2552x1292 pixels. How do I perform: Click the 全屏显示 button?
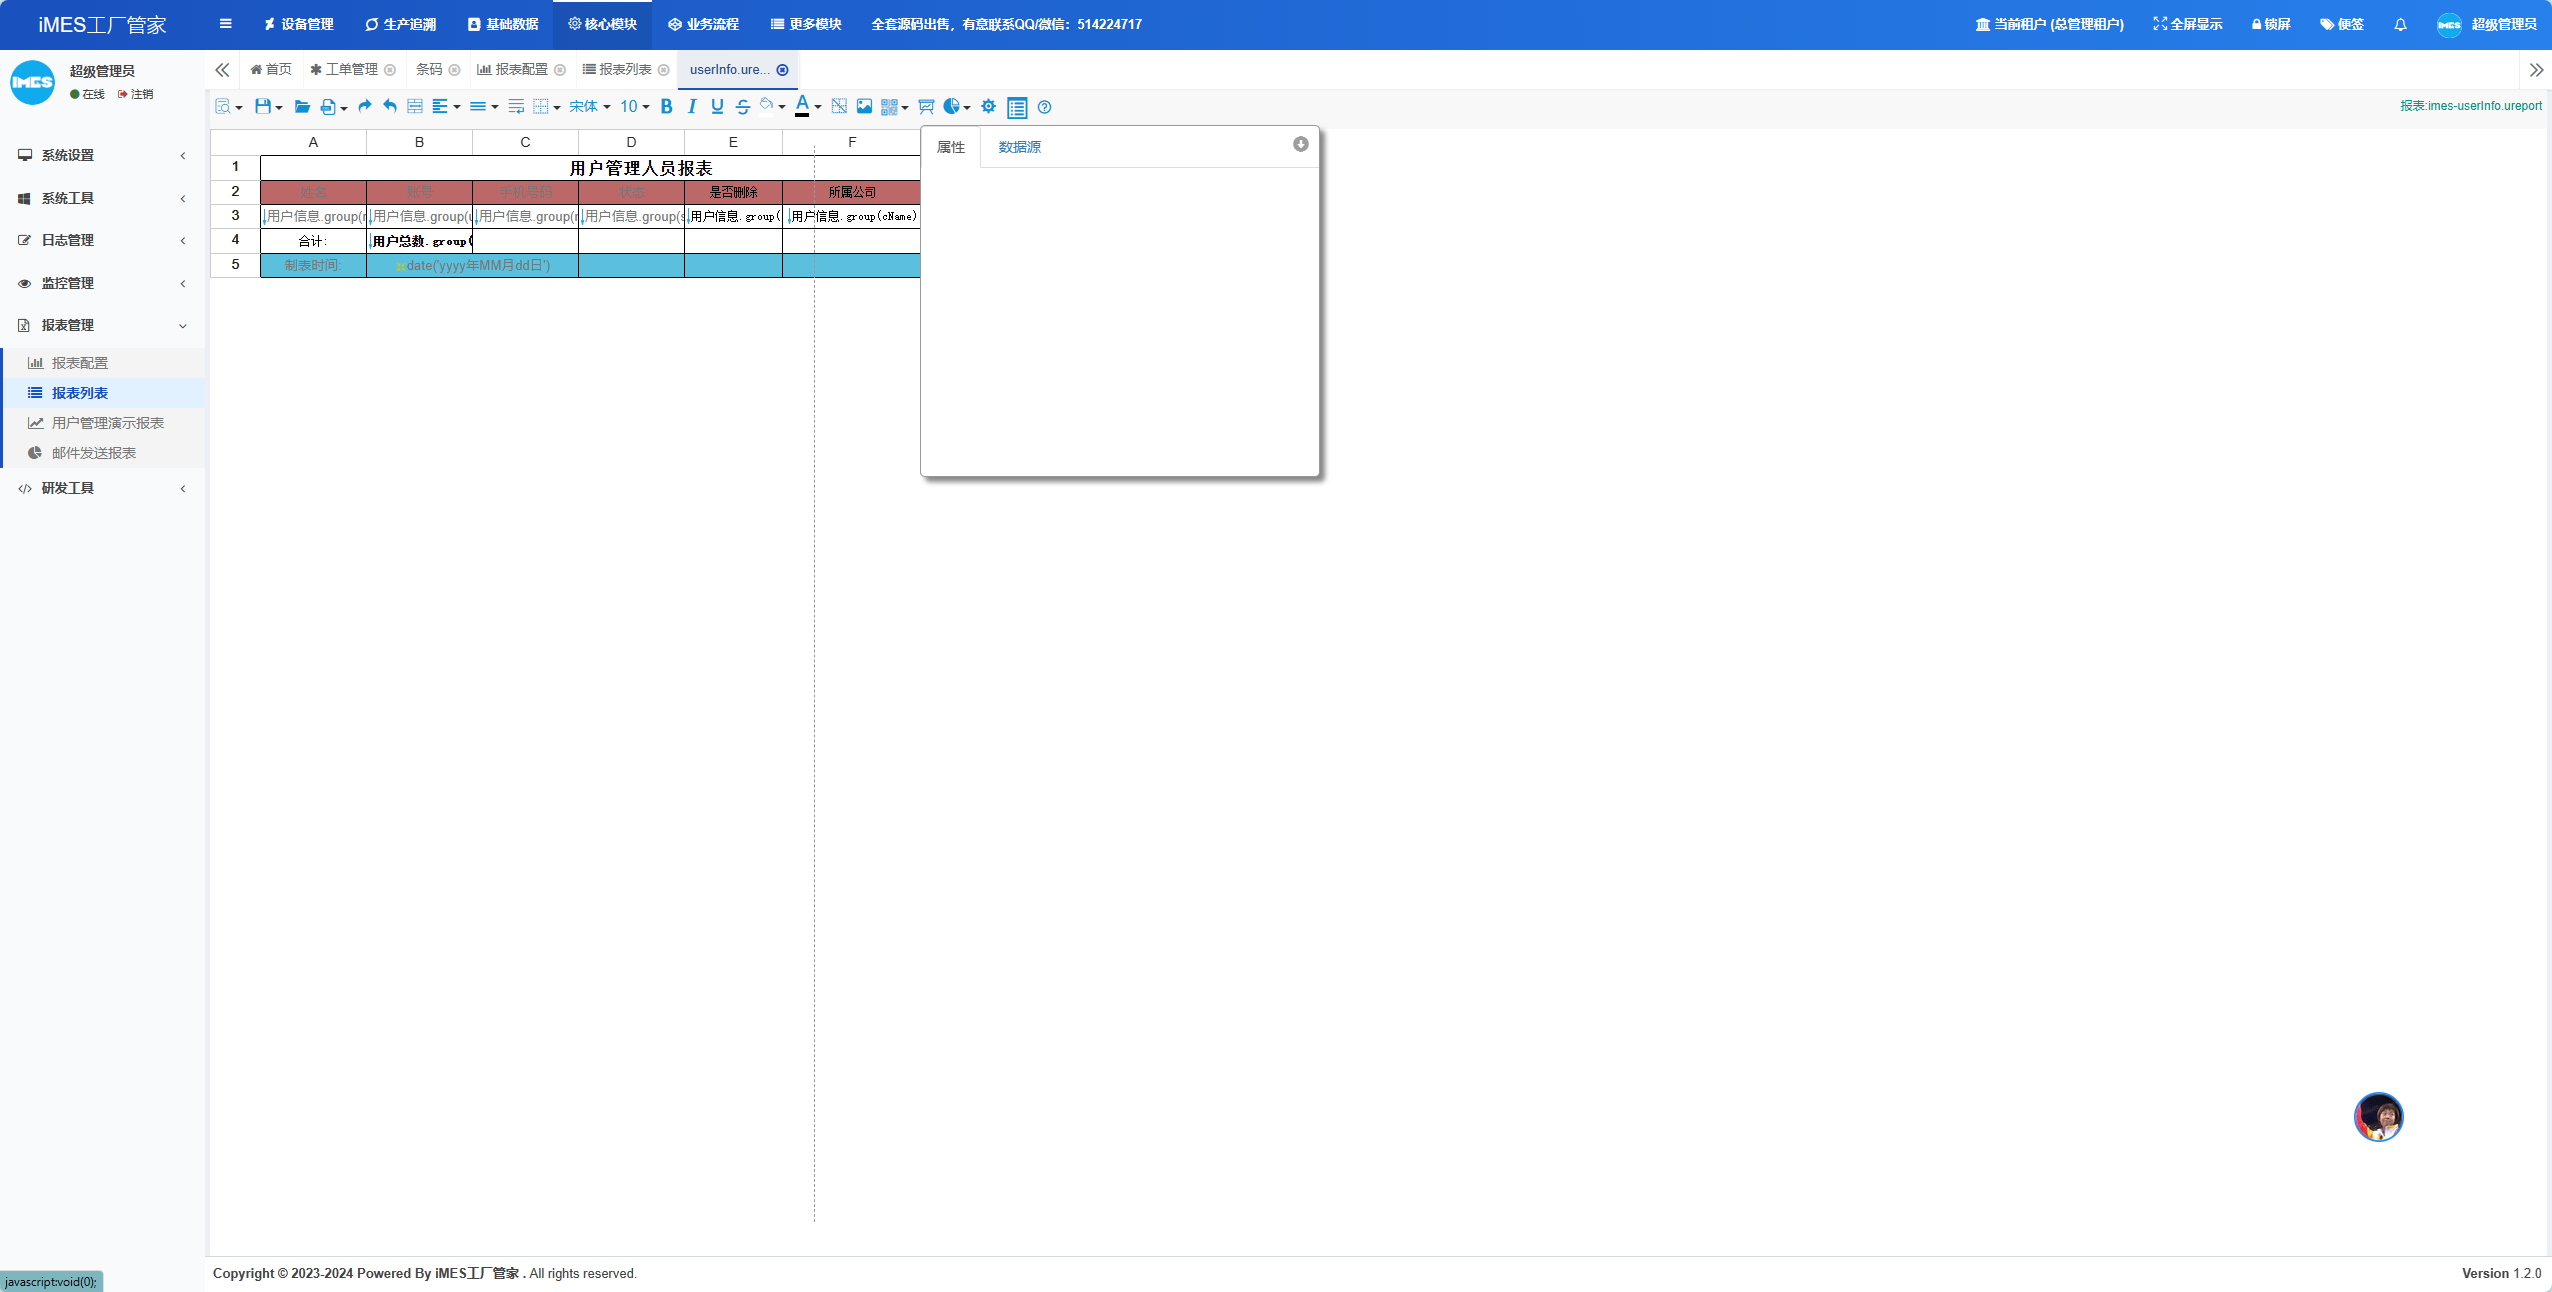pos(2187,24)
